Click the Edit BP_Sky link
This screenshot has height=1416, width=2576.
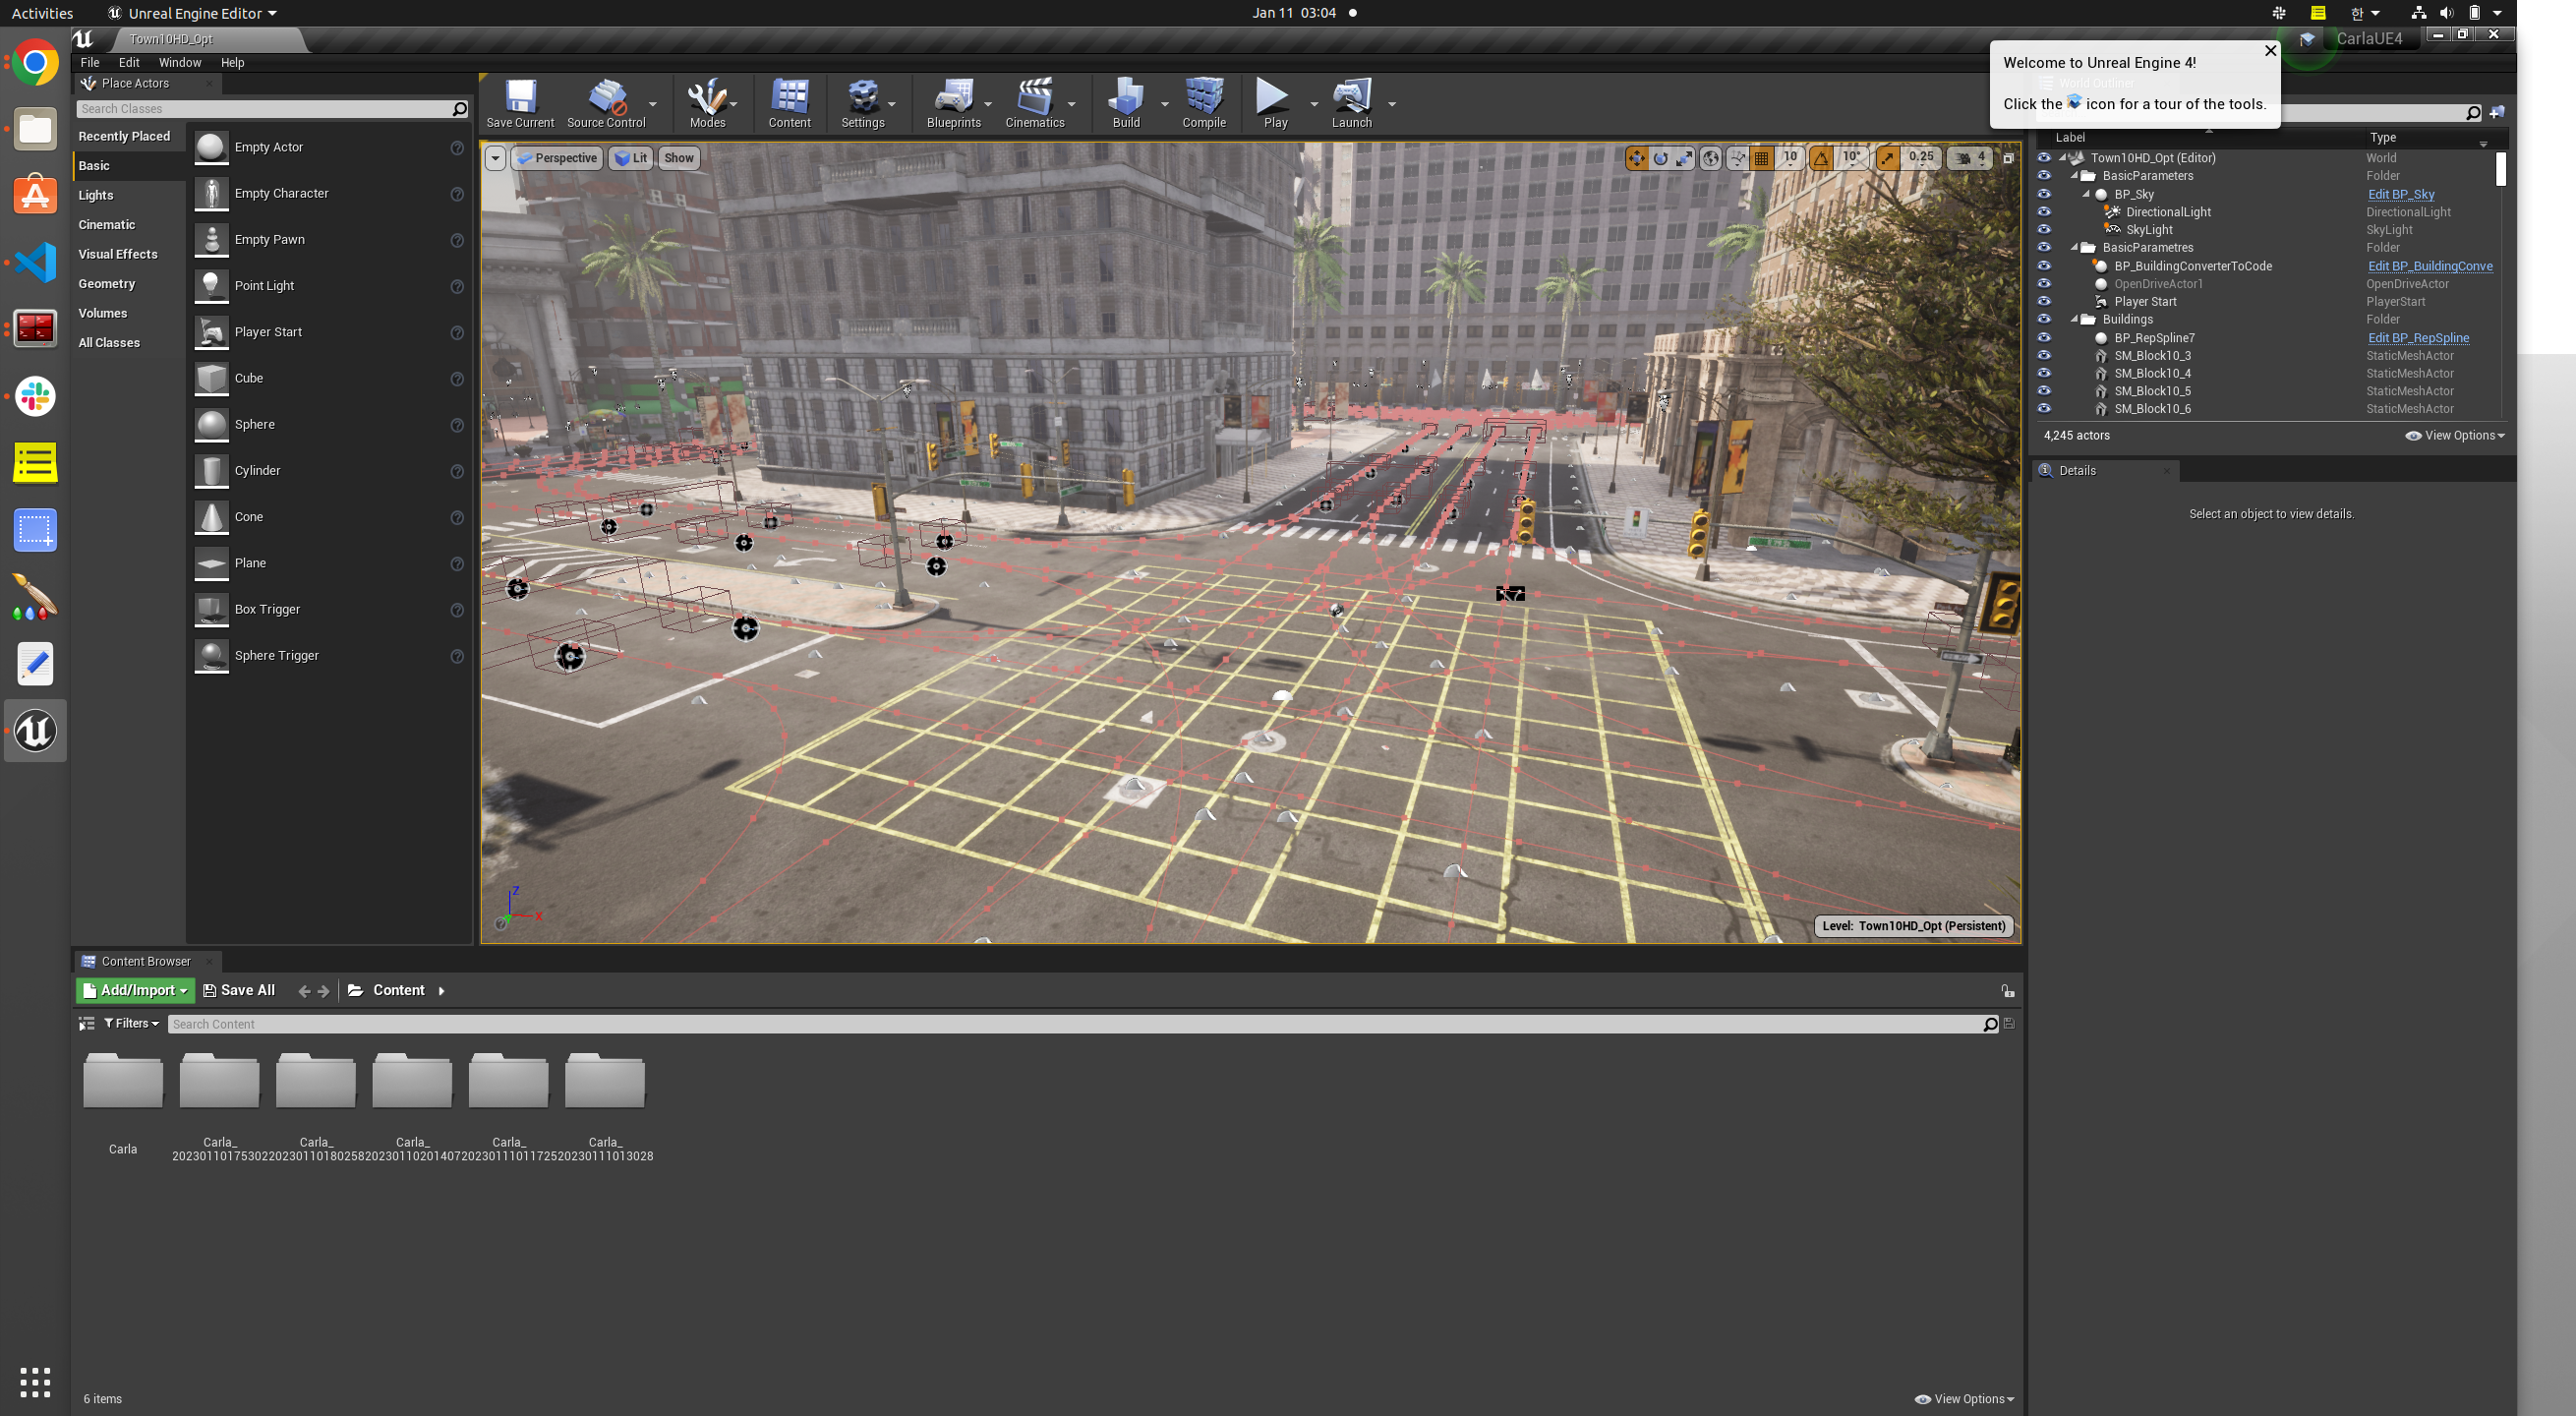(2401, 194)
